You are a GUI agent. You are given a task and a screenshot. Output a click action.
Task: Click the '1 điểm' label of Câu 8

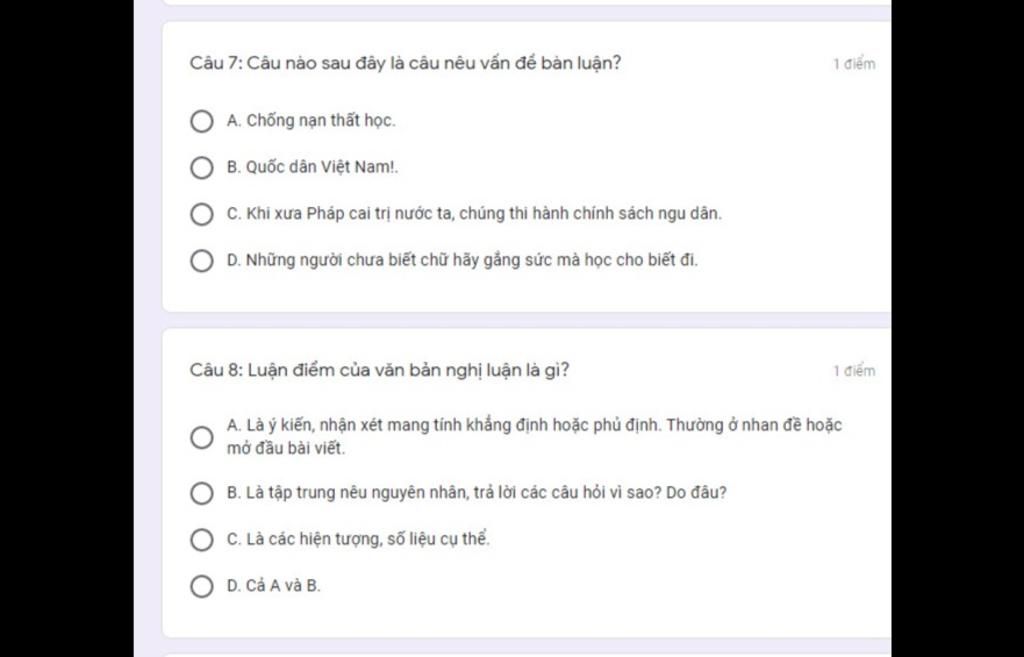(x=854, y=371)
